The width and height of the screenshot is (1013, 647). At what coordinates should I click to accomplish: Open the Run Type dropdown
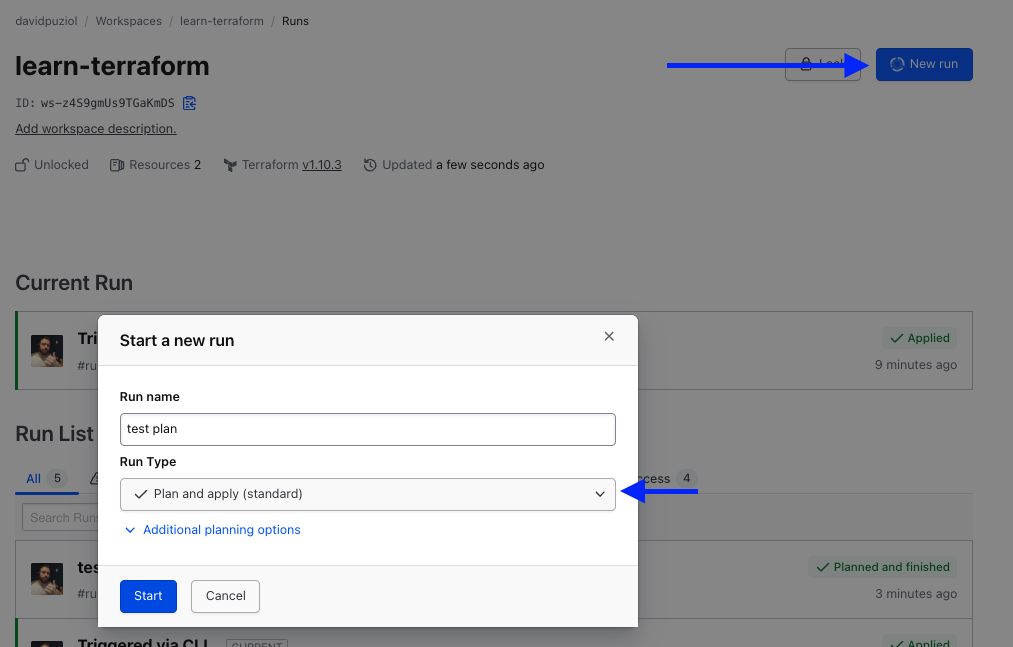click(x=367, y=494)
